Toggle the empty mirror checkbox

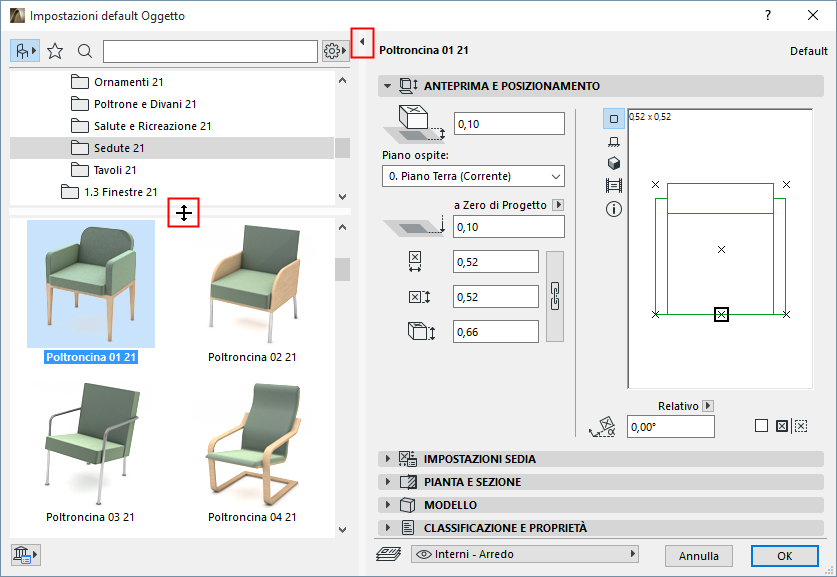point(761,425)
